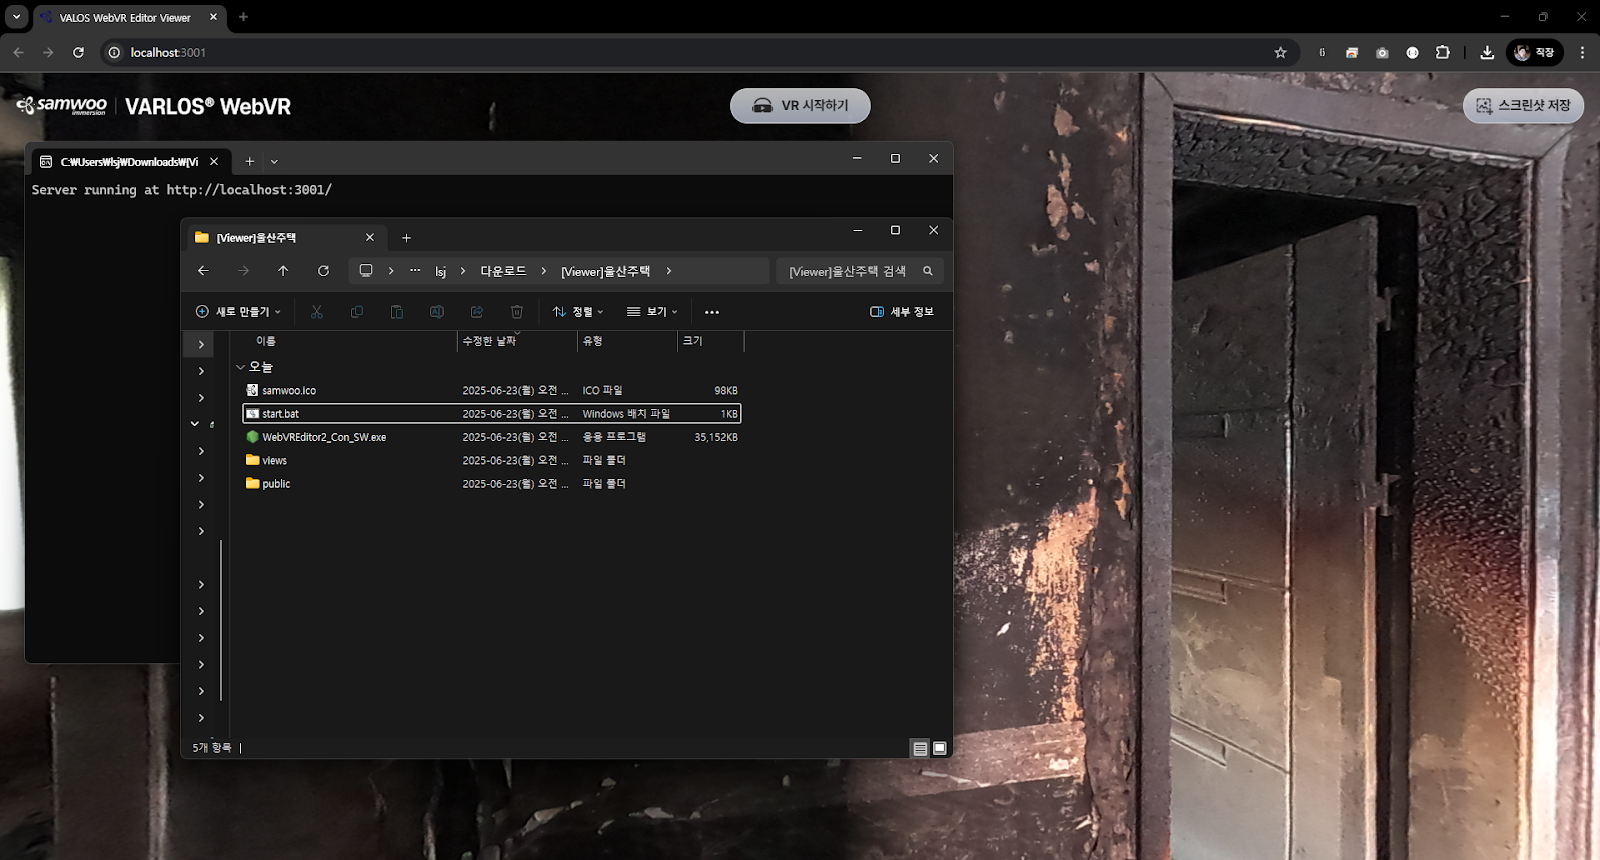Screen dimensions: 1600x860
Task: Click the 다운로드 breadcrumb item
Action: (x=503, y=271)
